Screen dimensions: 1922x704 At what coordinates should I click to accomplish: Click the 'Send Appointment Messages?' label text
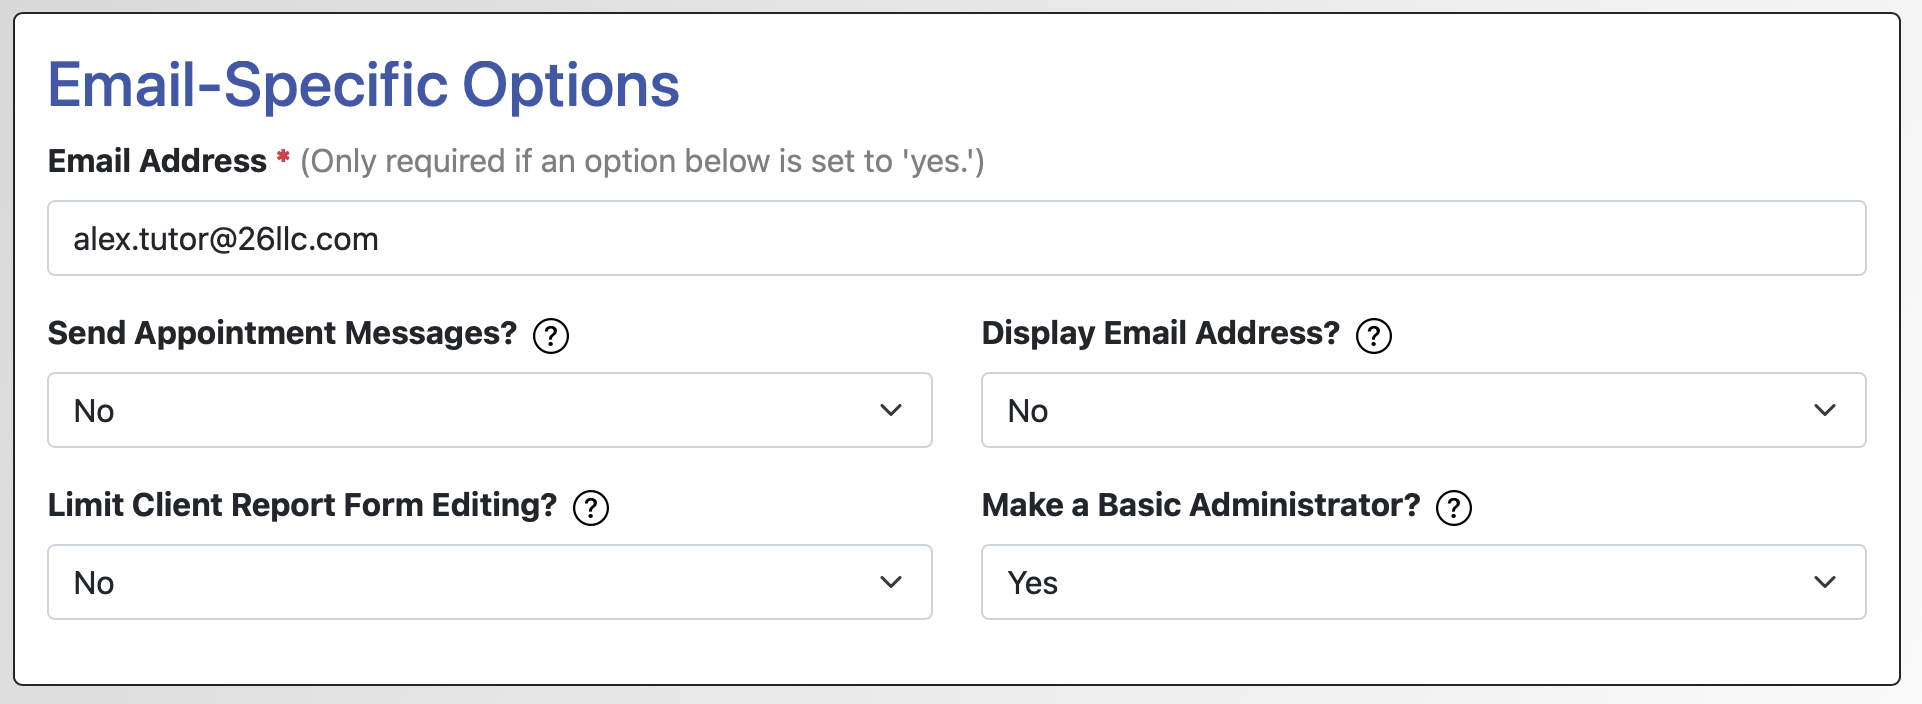282,333
